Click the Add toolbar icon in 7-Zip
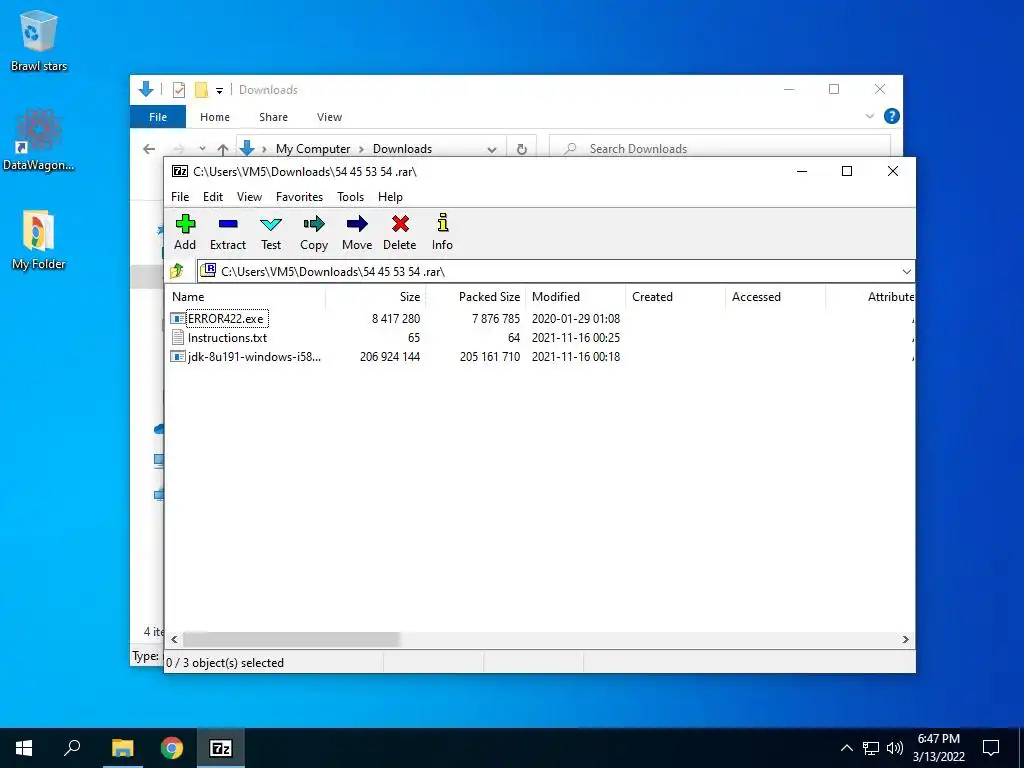The height and width of the screenshot is (768, 1024). 185,225
